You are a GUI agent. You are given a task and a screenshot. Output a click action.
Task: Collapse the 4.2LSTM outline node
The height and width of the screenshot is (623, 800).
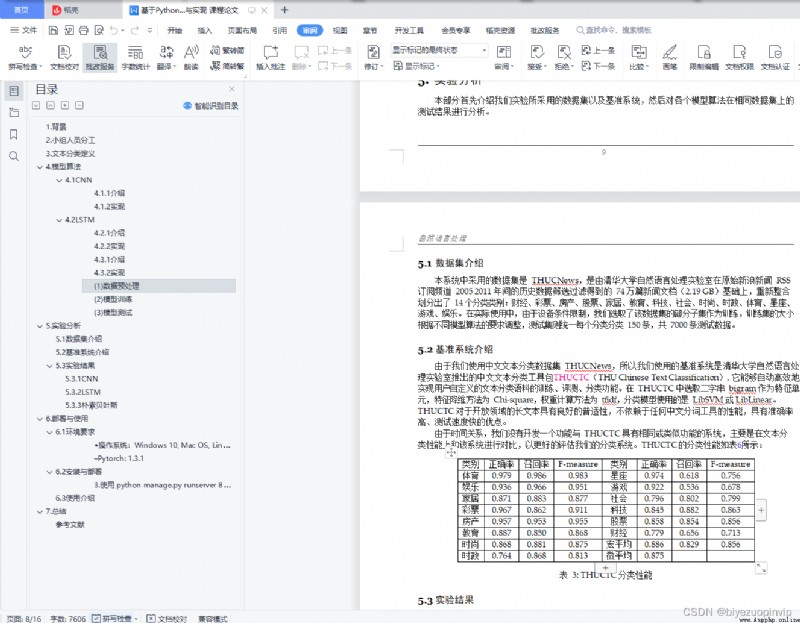point(59,220)
